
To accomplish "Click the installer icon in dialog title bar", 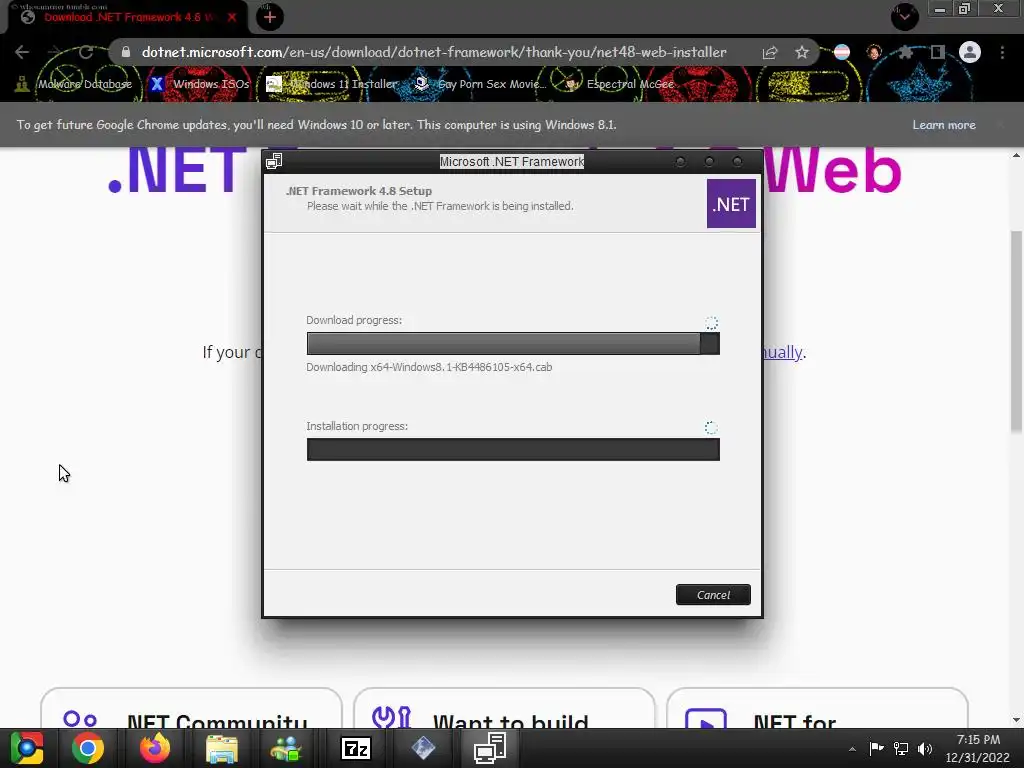I will pos(274,161).
